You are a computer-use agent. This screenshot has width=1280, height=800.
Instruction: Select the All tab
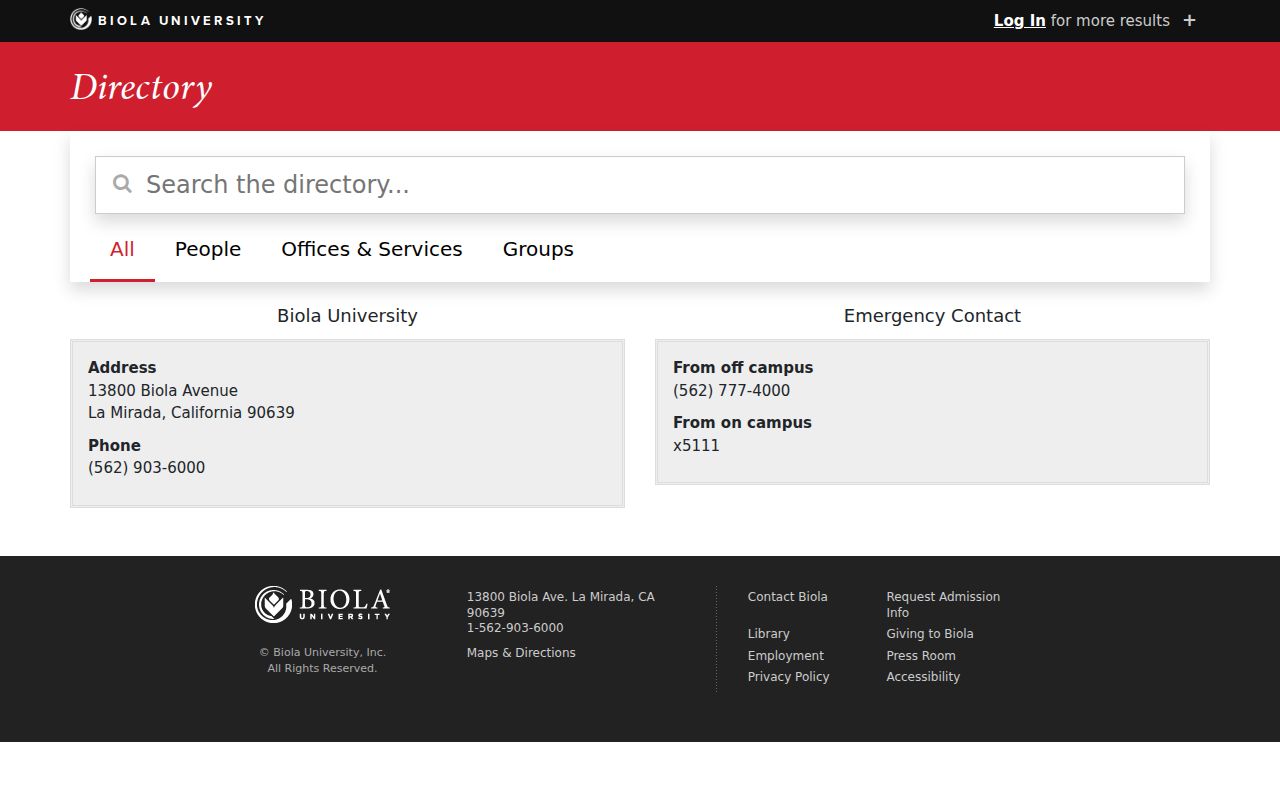pos(122,249)
